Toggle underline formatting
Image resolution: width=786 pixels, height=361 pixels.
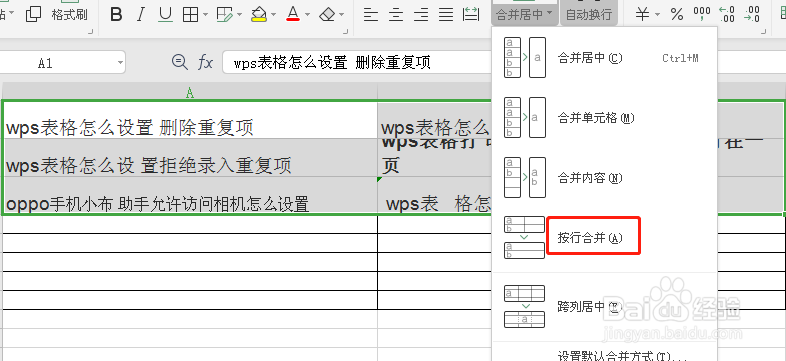click(x=165, y=15)
